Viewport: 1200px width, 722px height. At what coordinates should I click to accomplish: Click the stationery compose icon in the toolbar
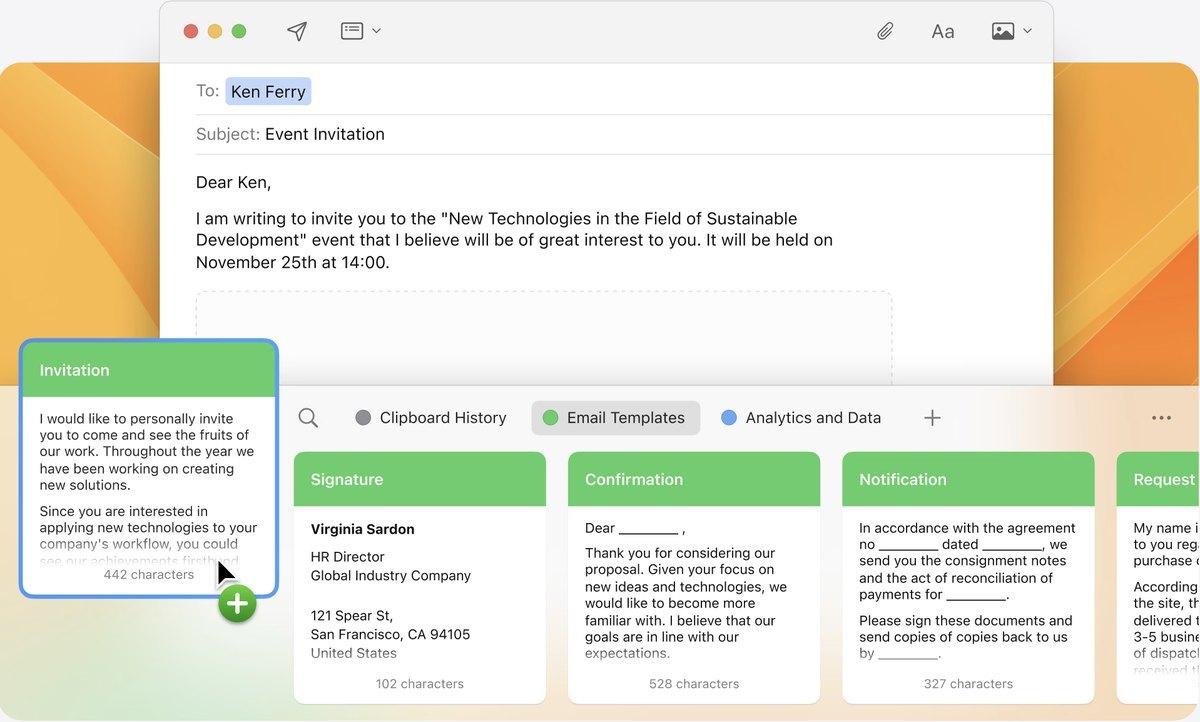[352, 30]
